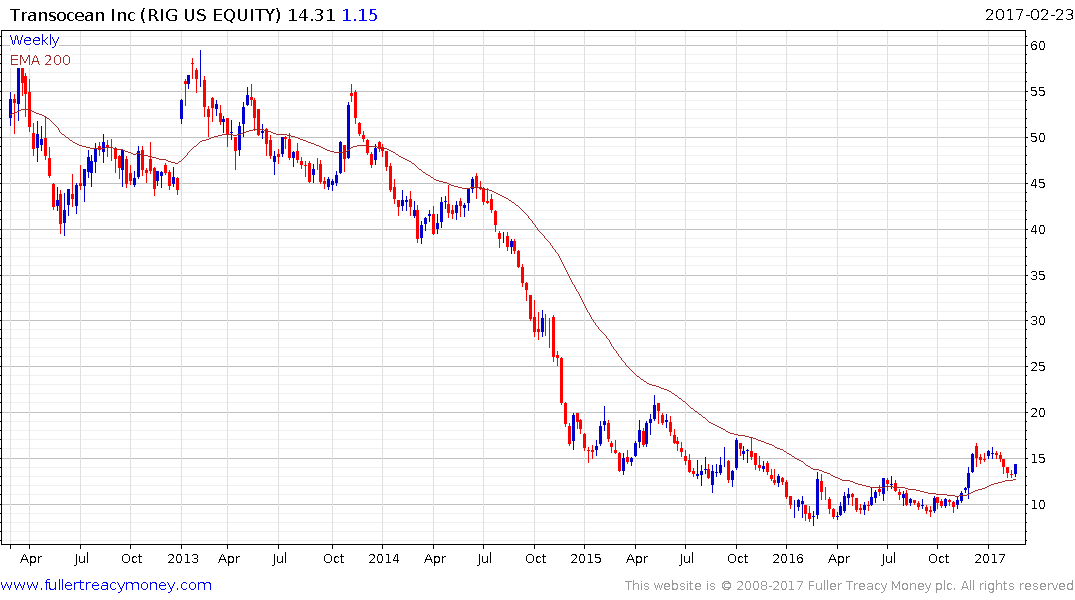
Task: Click the 15 price axis label
Action: click(1037, 459)
